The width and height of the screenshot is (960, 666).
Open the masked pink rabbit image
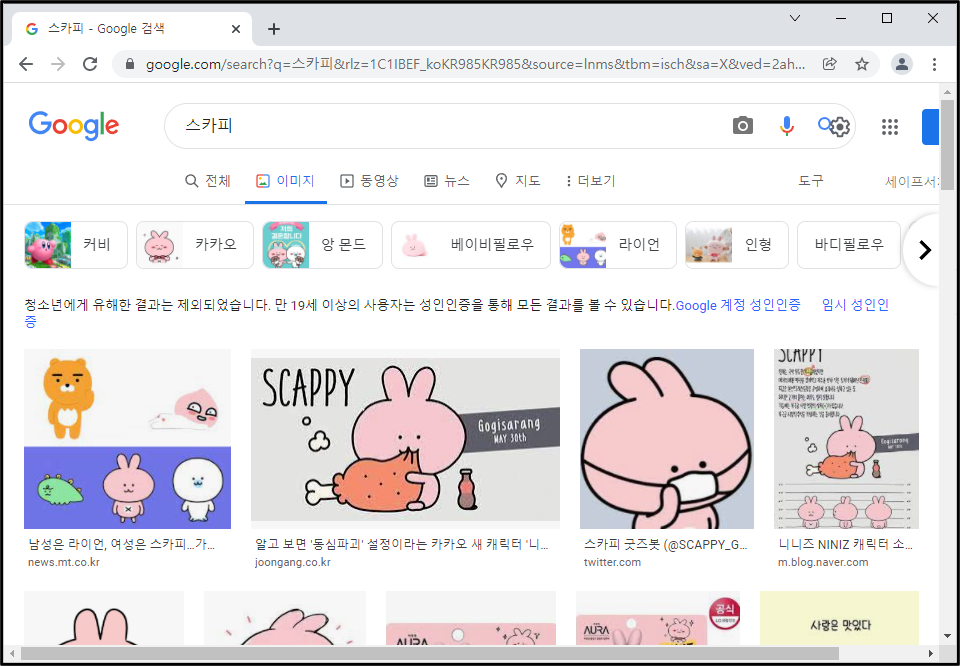(x=667, y=439)
